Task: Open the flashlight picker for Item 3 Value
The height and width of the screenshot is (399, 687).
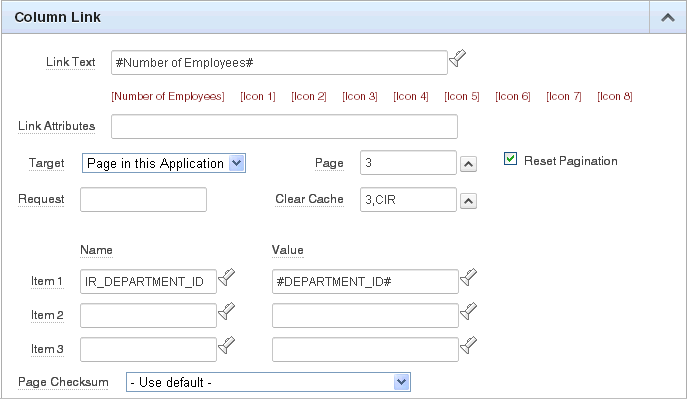Action: pos(468,345)
